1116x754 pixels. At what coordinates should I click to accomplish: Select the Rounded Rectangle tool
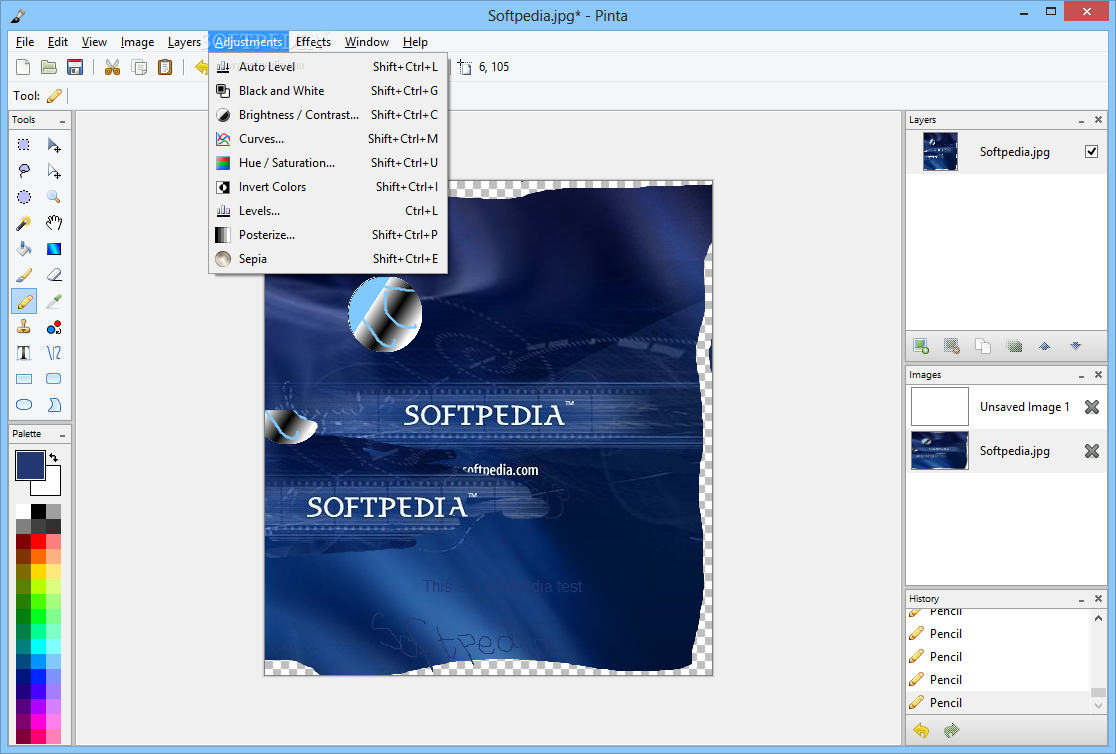53,379
